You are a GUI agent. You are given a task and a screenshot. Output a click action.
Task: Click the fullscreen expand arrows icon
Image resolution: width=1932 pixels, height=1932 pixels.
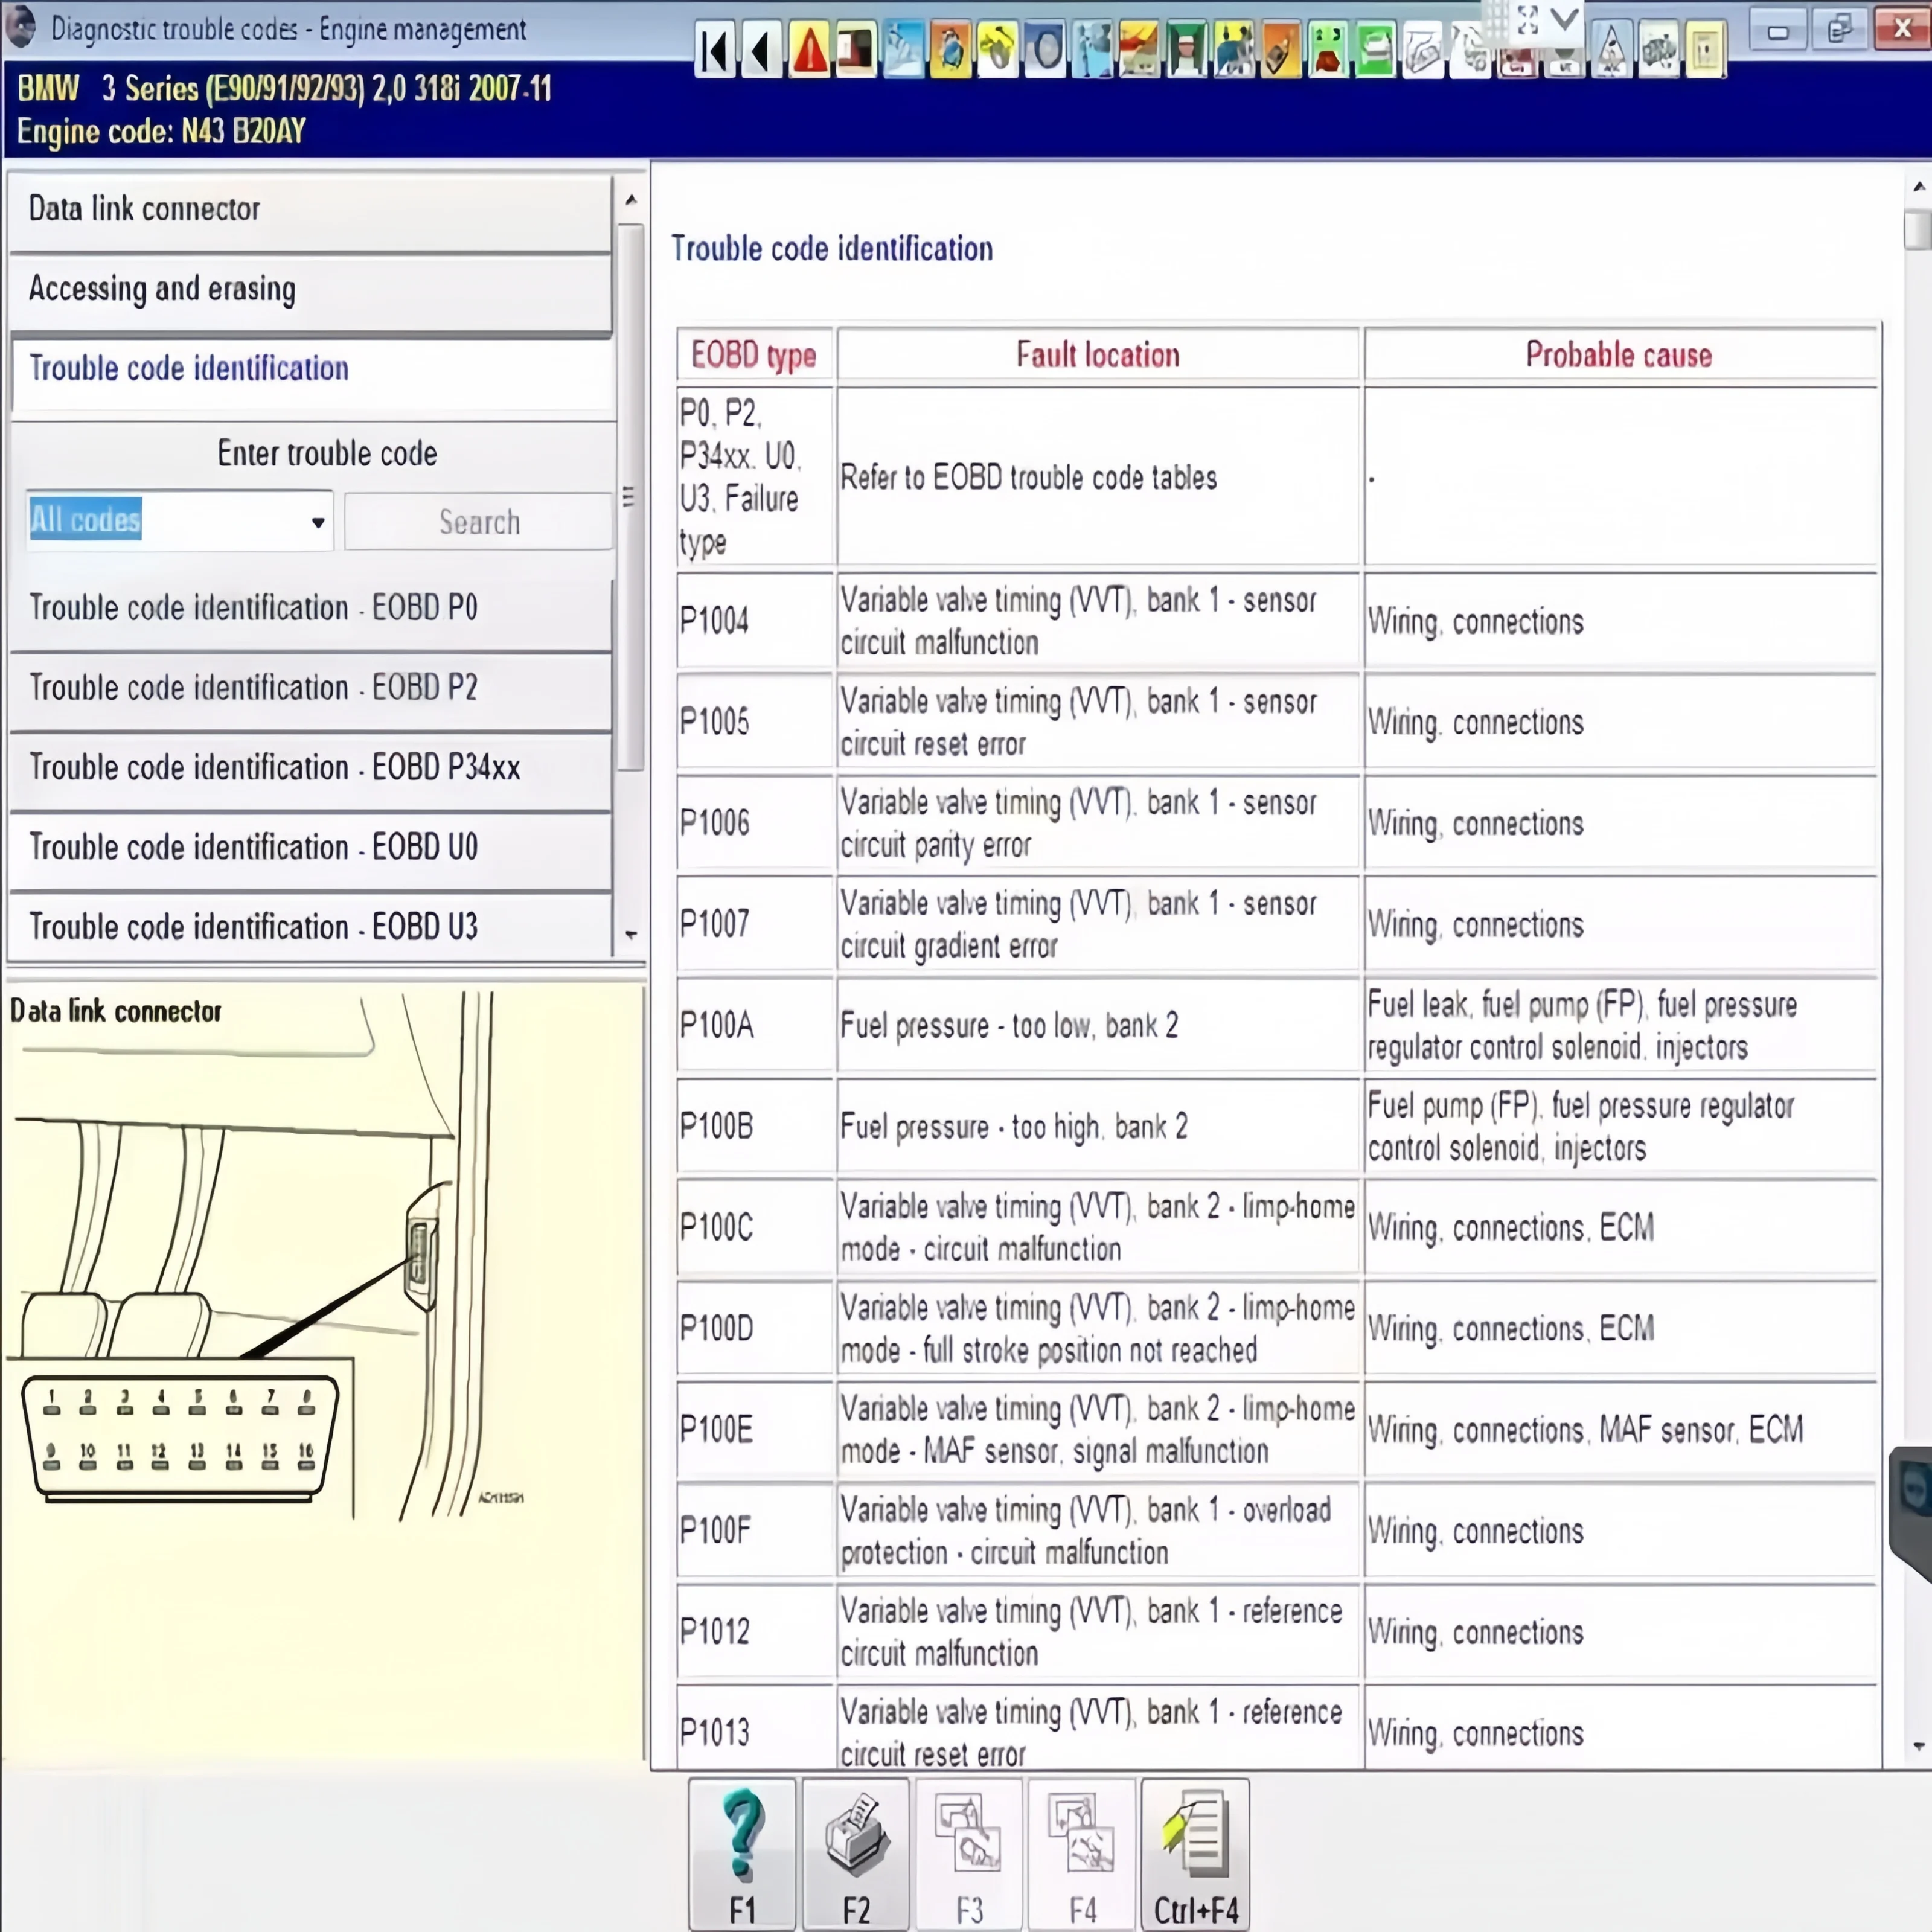click(x=1527, y=19)
